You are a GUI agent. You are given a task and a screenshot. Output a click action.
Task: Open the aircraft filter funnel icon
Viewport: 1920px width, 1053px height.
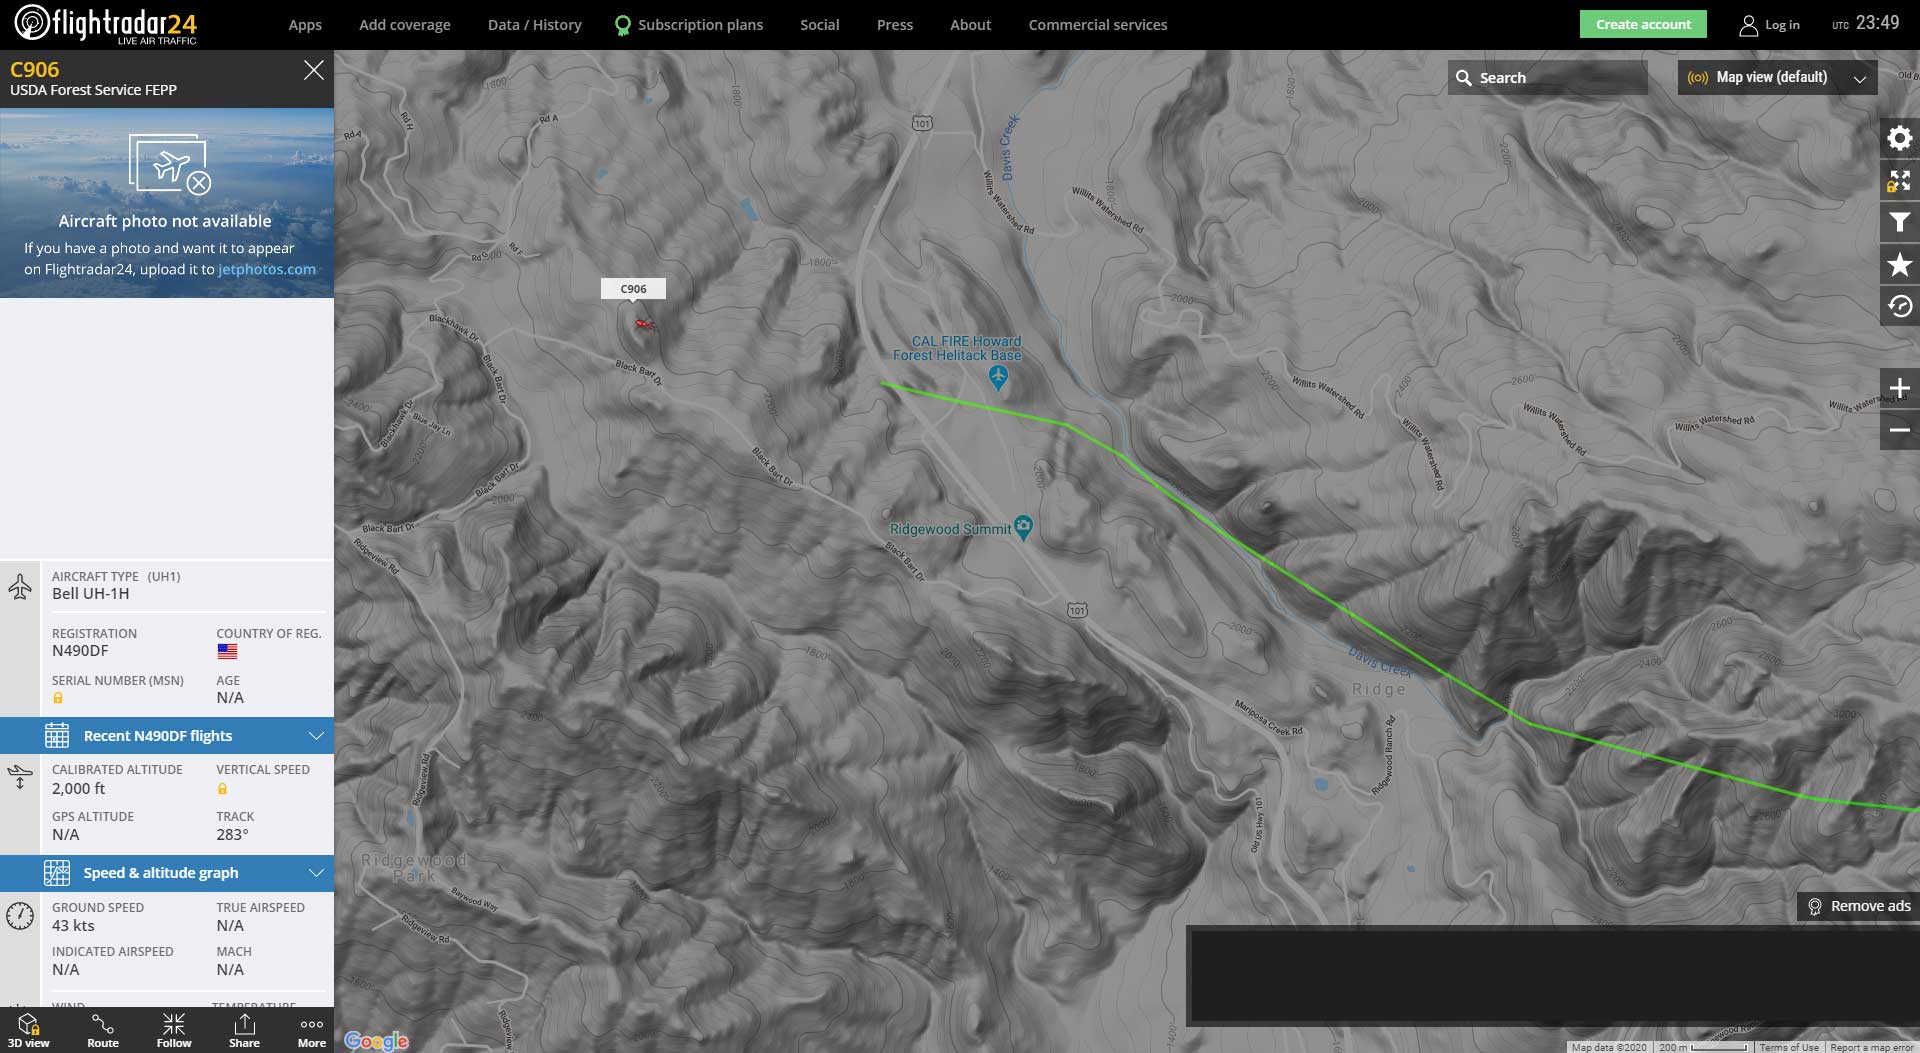1899,223
